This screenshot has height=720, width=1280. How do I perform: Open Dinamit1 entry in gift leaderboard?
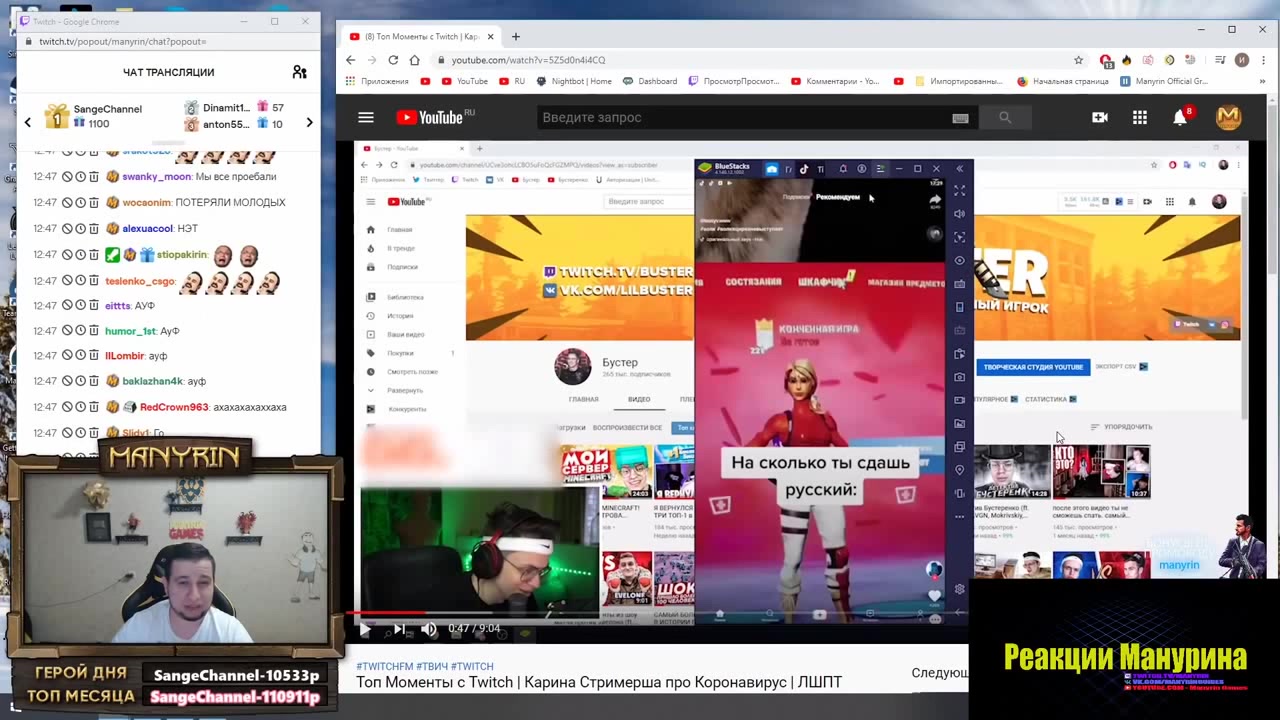tap(226, 108)
